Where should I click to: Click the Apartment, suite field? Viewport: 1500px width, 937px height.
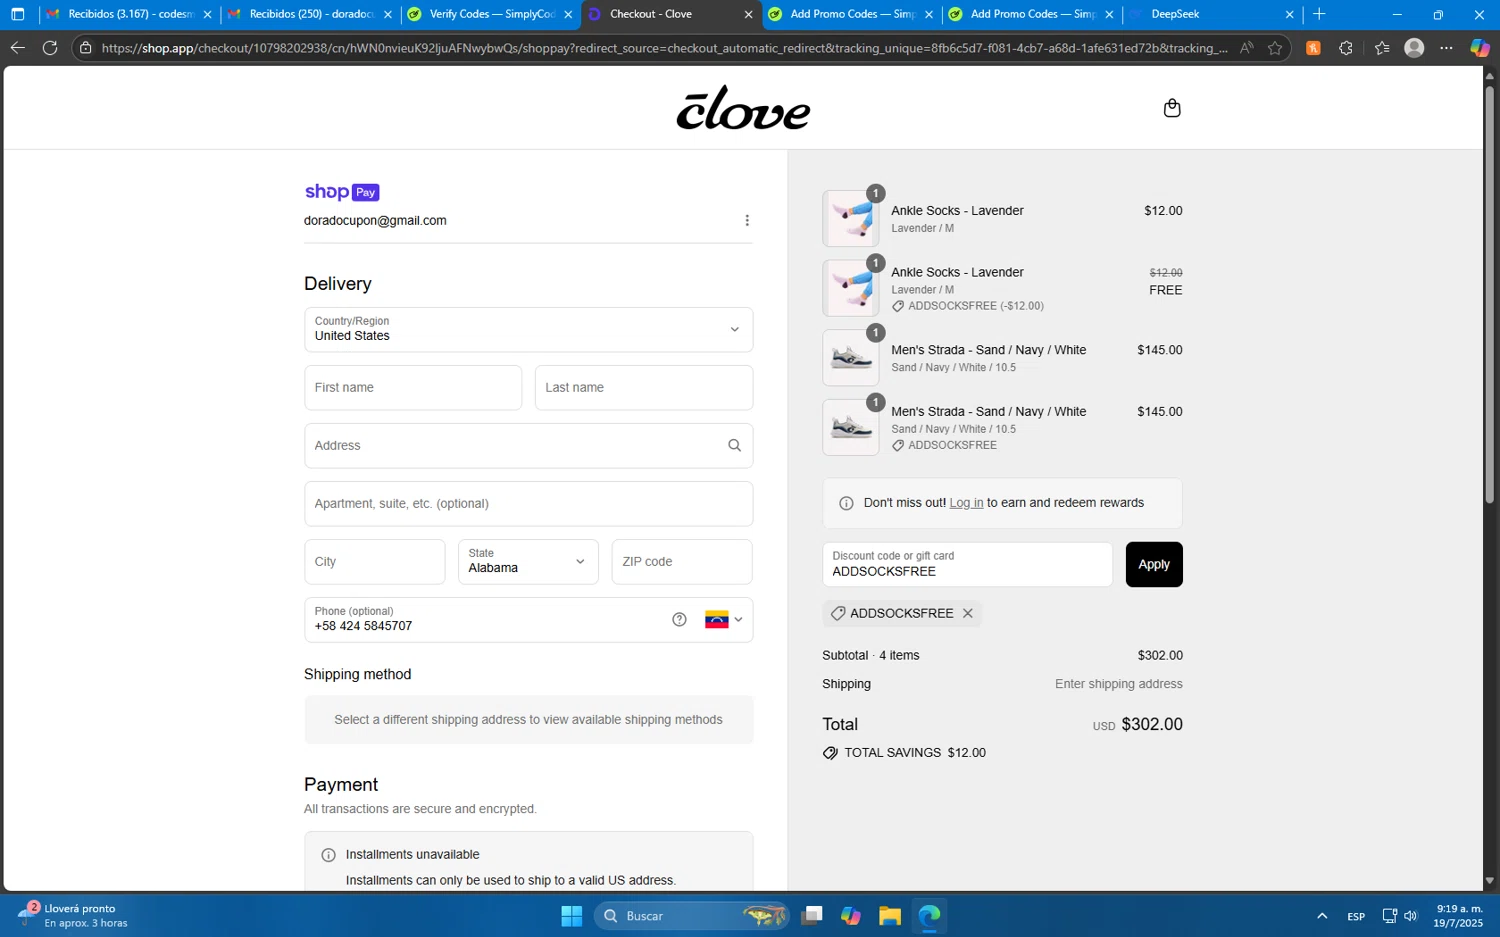pos(528,504)
